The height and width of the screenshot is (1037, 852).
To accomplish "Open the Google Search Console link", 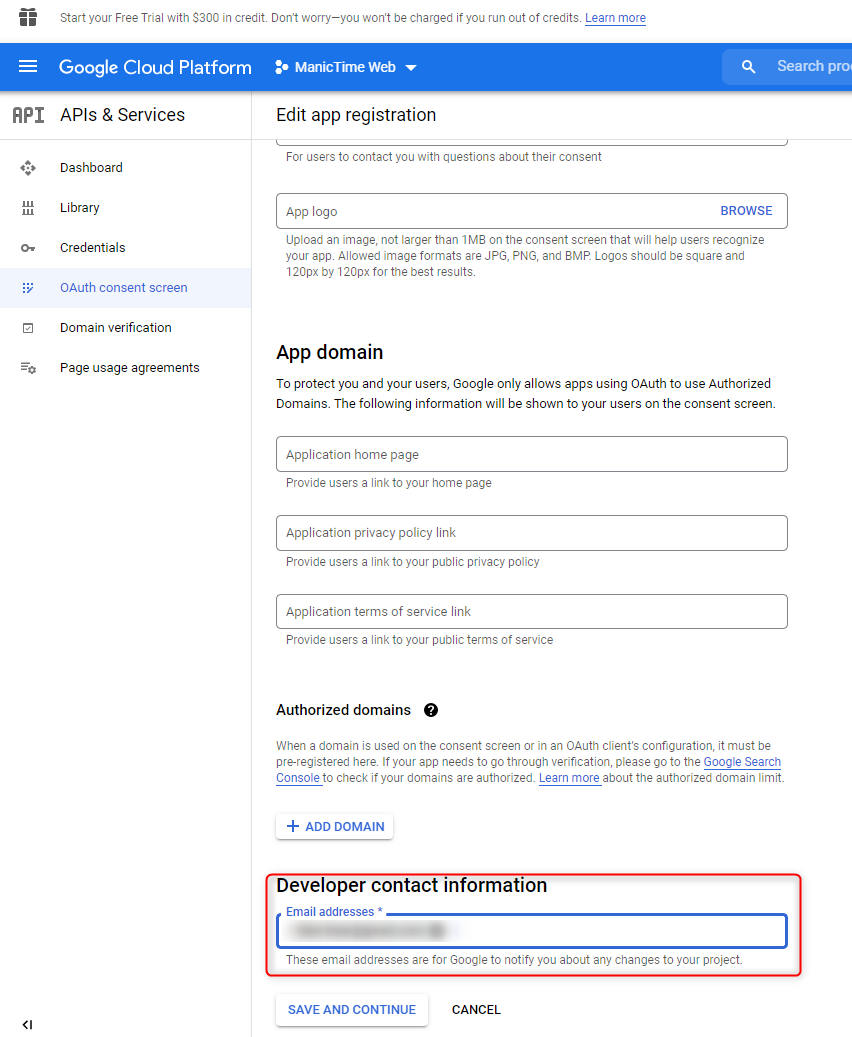I will point(742,762).
